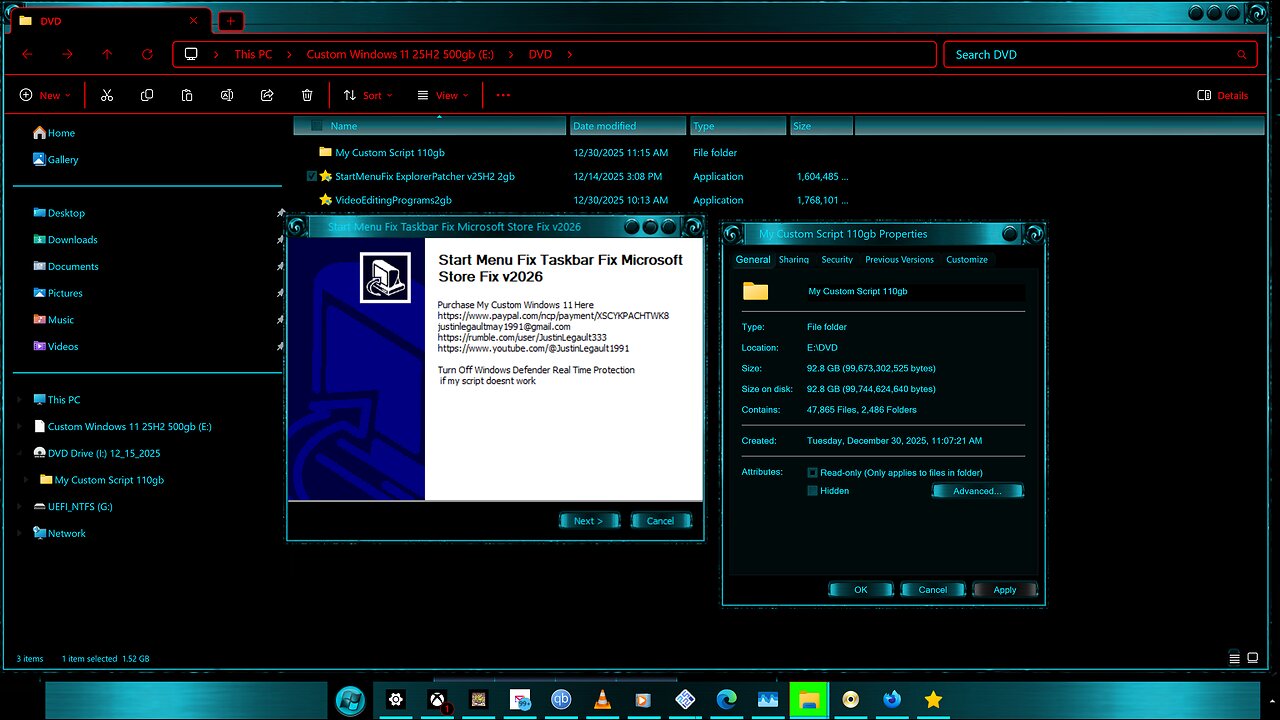
Task: Sort files by the Date modified column
Action: (x=628, y=126)
